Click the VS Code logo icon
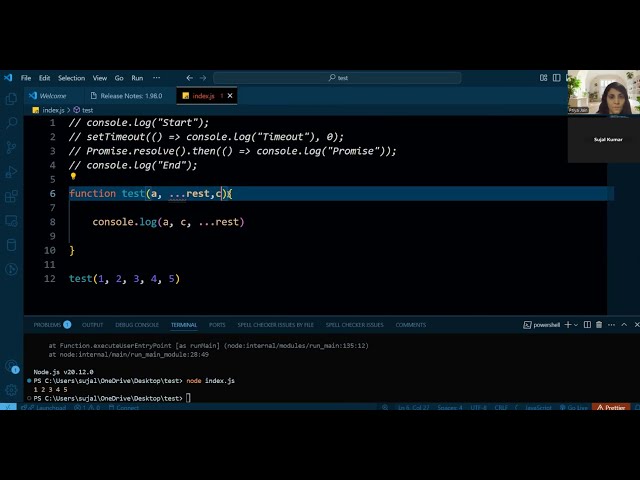640x480 pixels. [x=8, y=78]
